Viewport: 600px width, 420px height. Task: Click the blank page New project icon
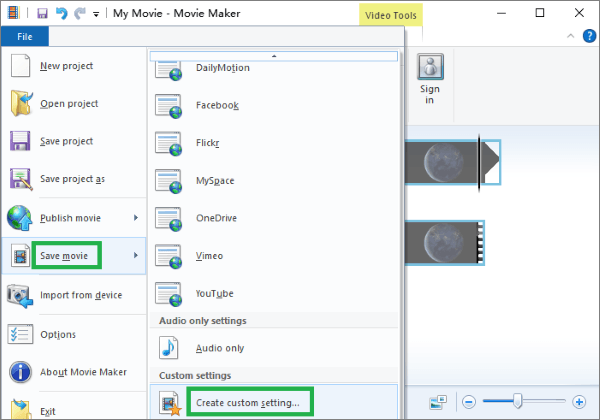click(21, 66)
